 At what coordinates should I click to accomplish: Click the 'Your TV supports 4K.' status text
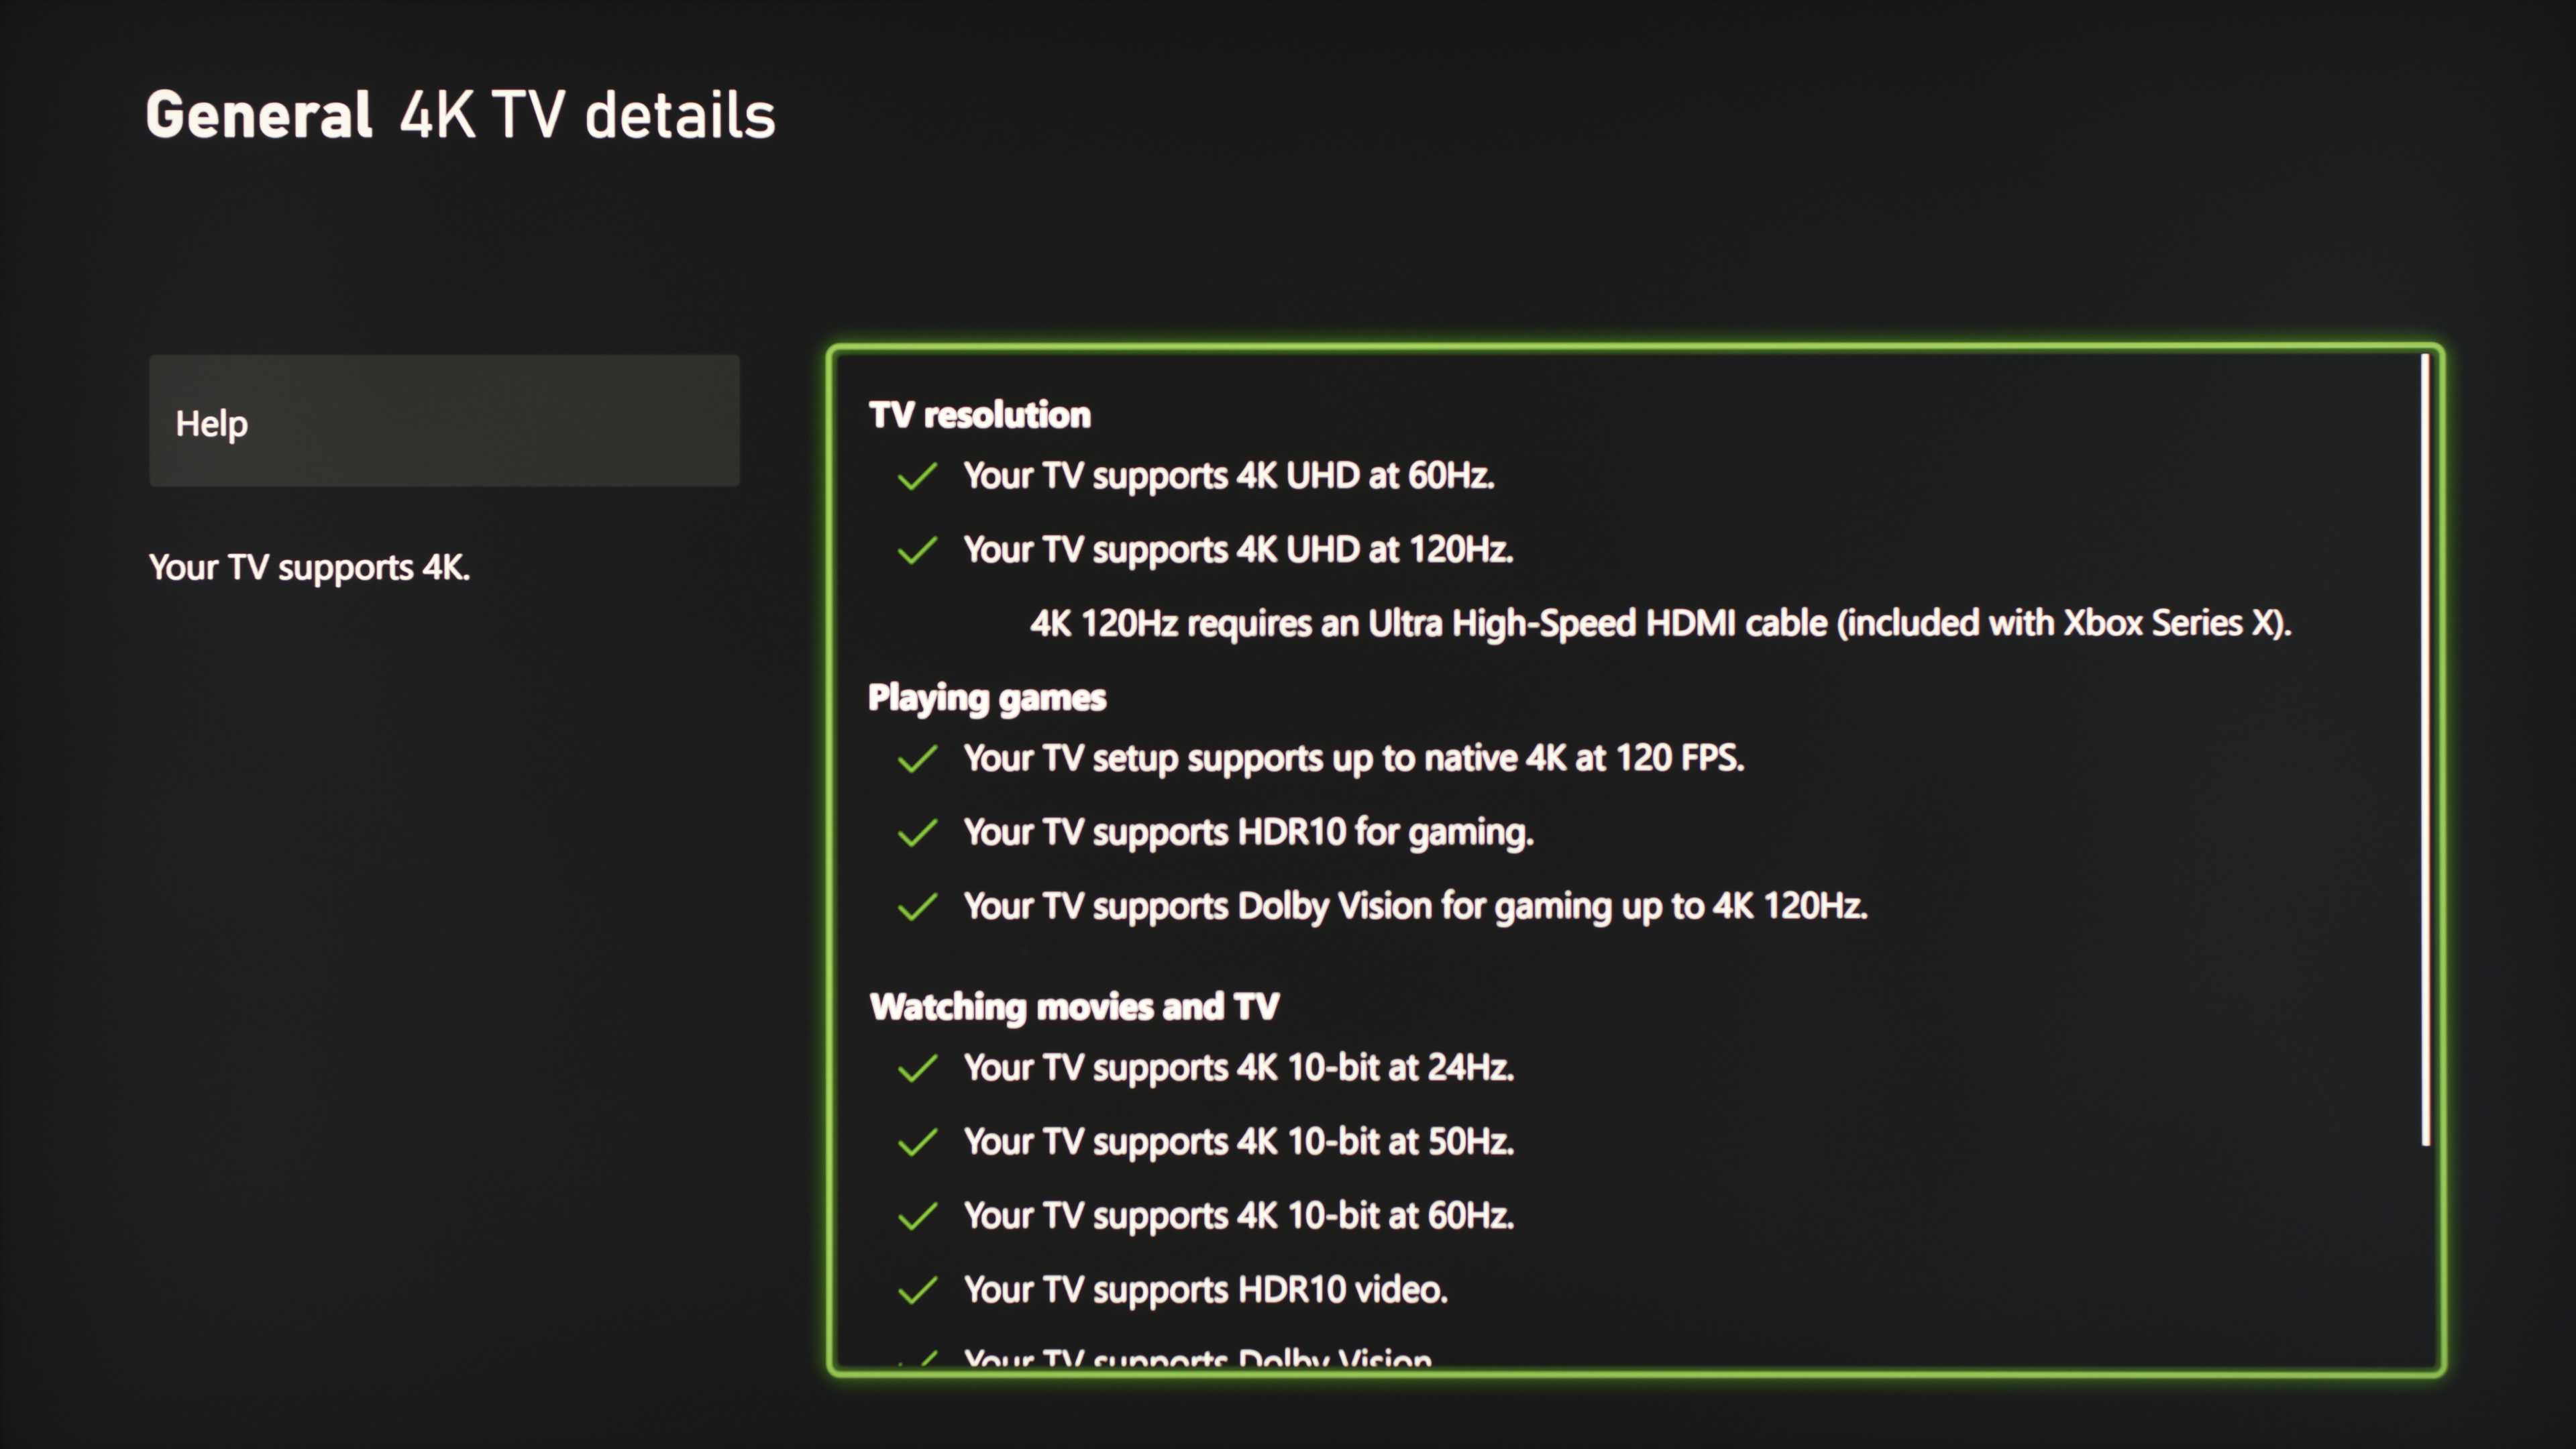point(309,568)
